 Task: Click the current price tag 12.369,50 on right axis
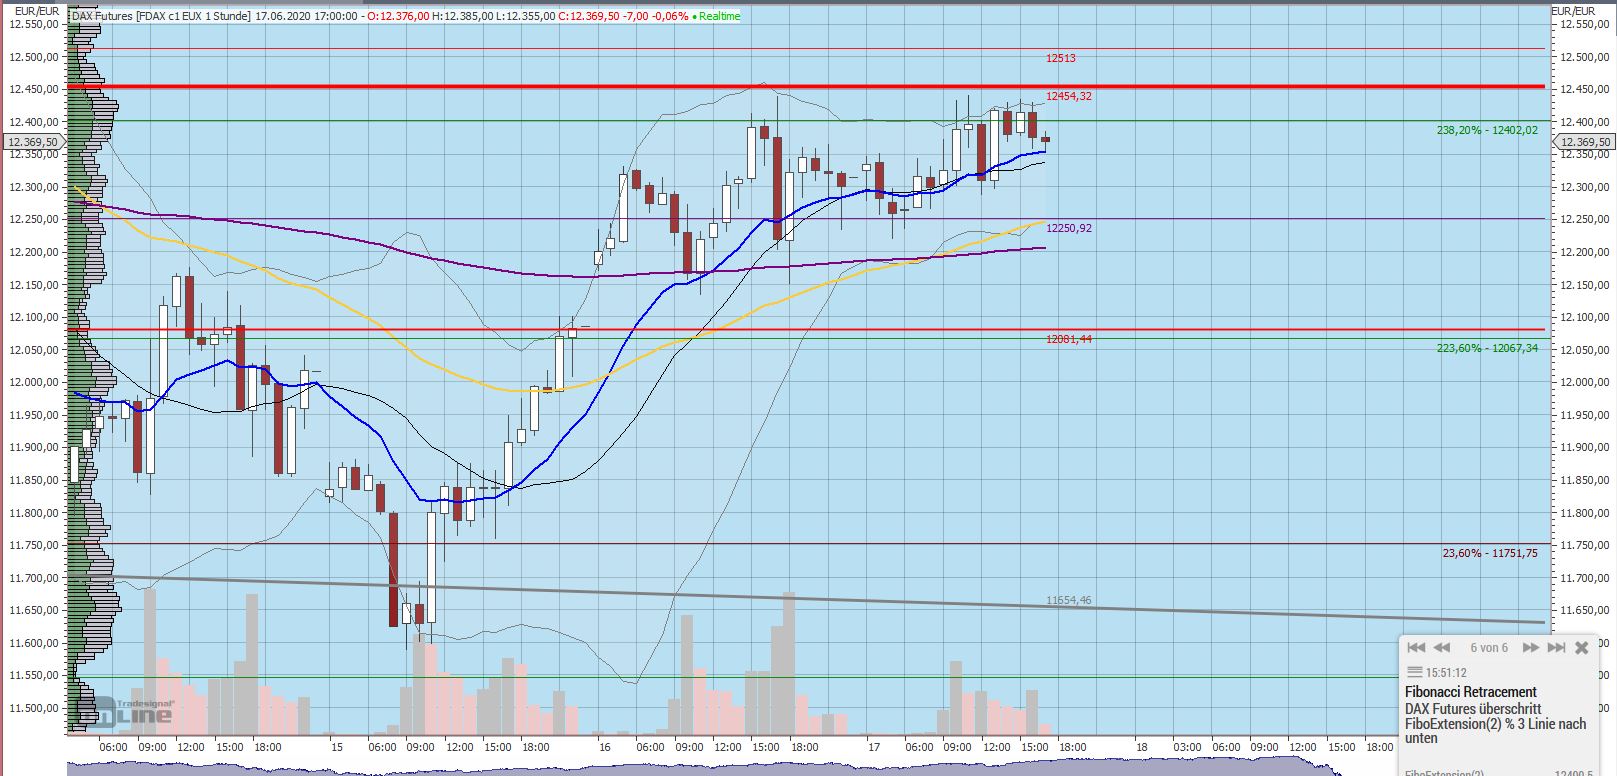(x=1584, y=142)
